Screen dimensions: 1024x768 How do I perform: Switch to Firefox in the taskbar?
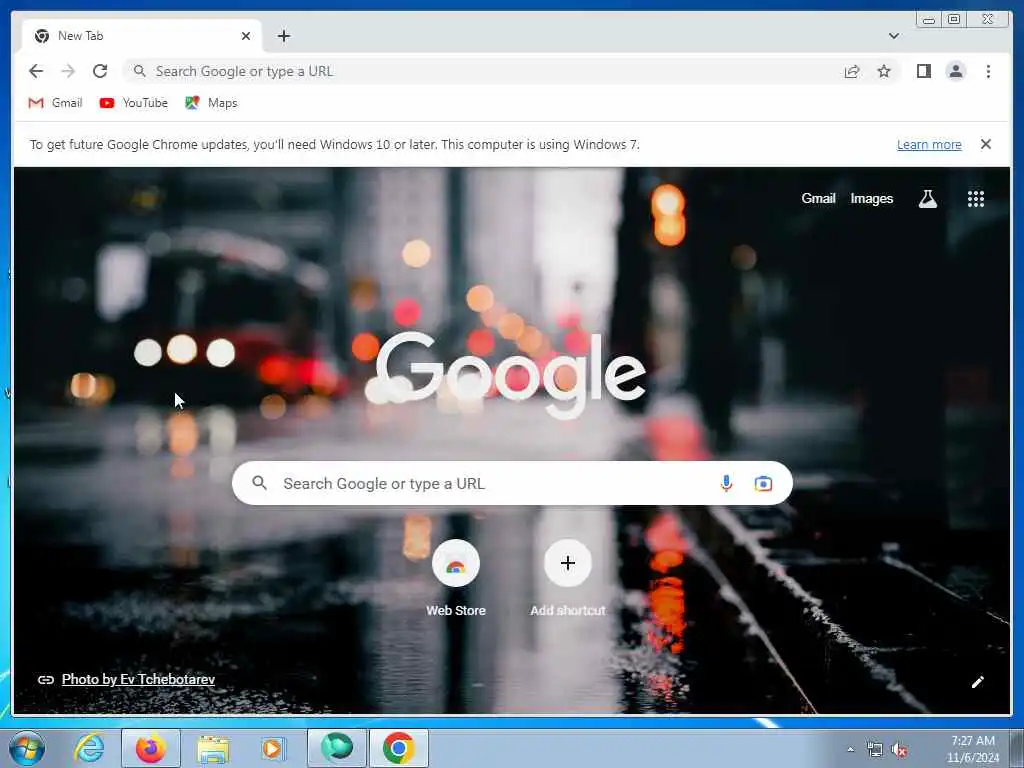click(x=150, y=748)
